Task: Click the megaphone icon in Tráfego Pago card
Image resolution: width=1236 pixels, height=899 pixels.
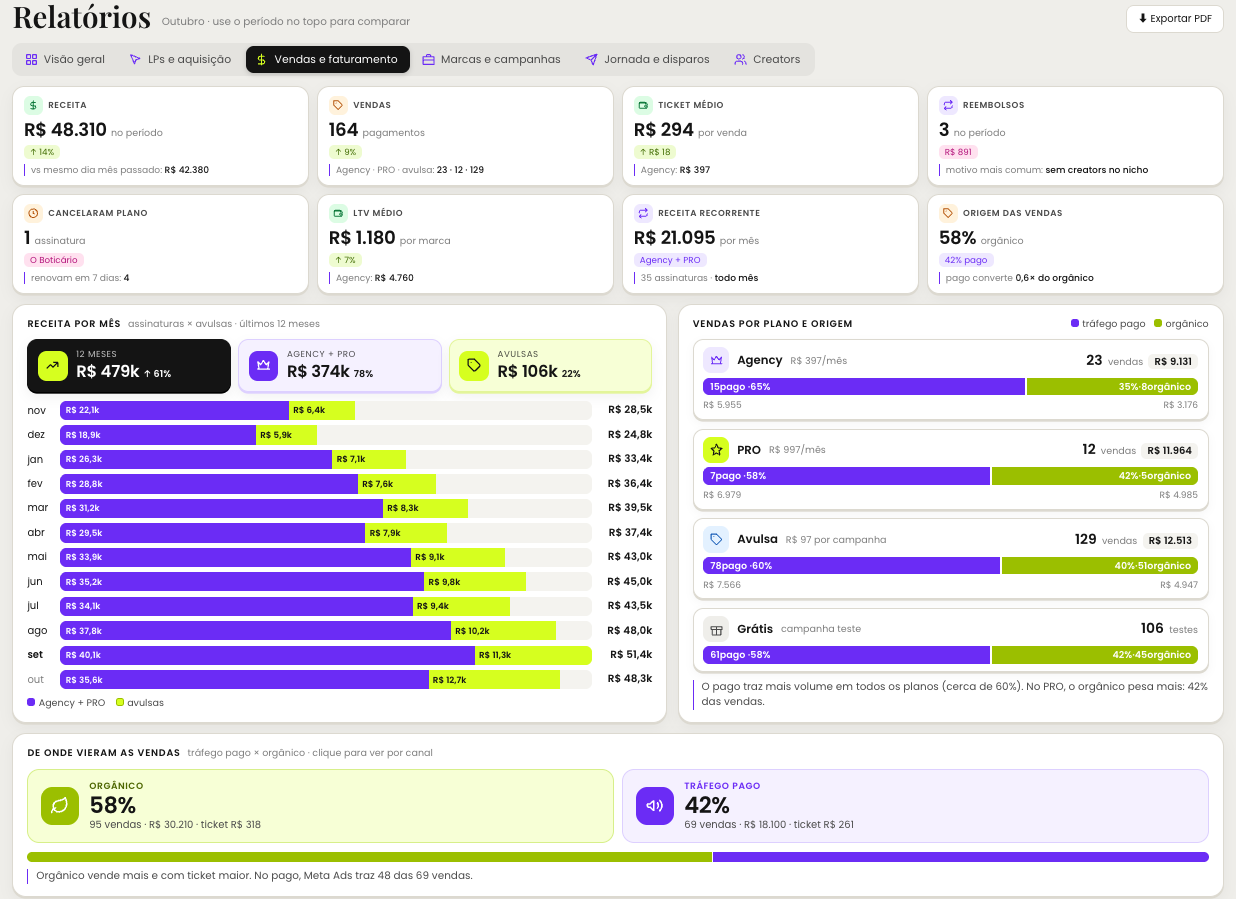Action: click(655, 806)
